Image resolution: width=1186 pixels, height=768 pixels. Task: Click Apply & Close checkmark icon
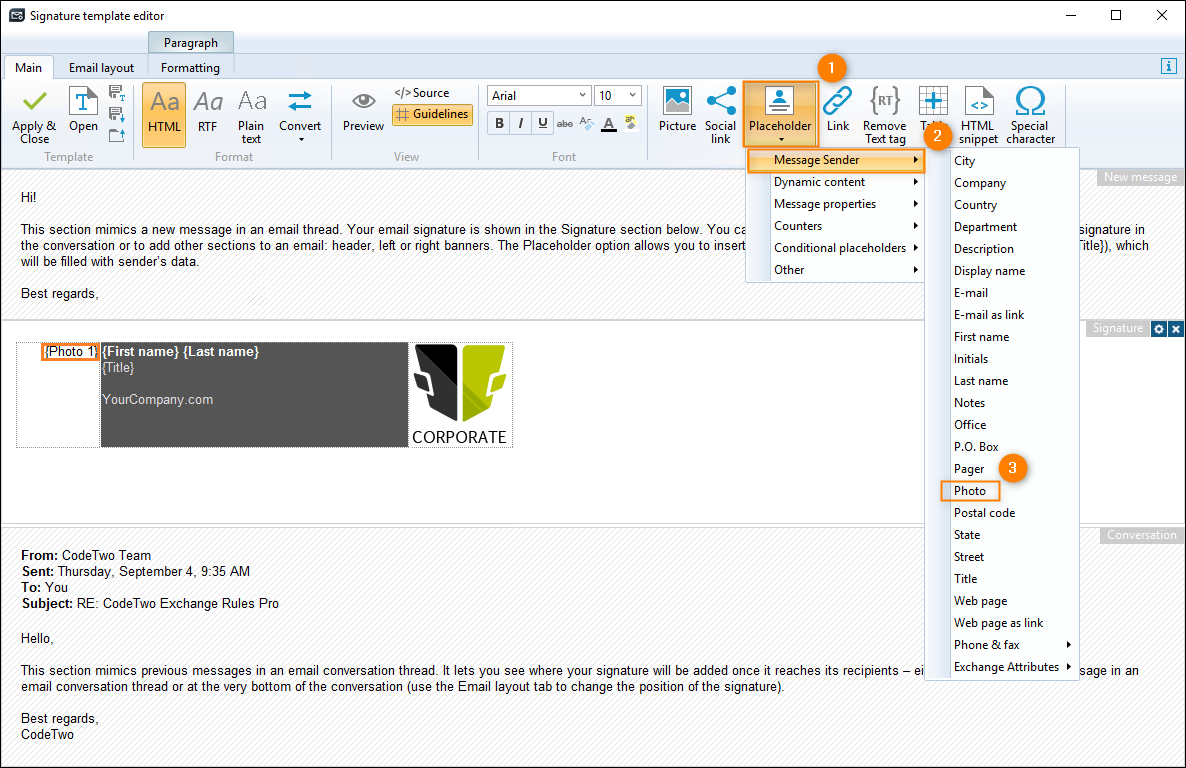35,101
